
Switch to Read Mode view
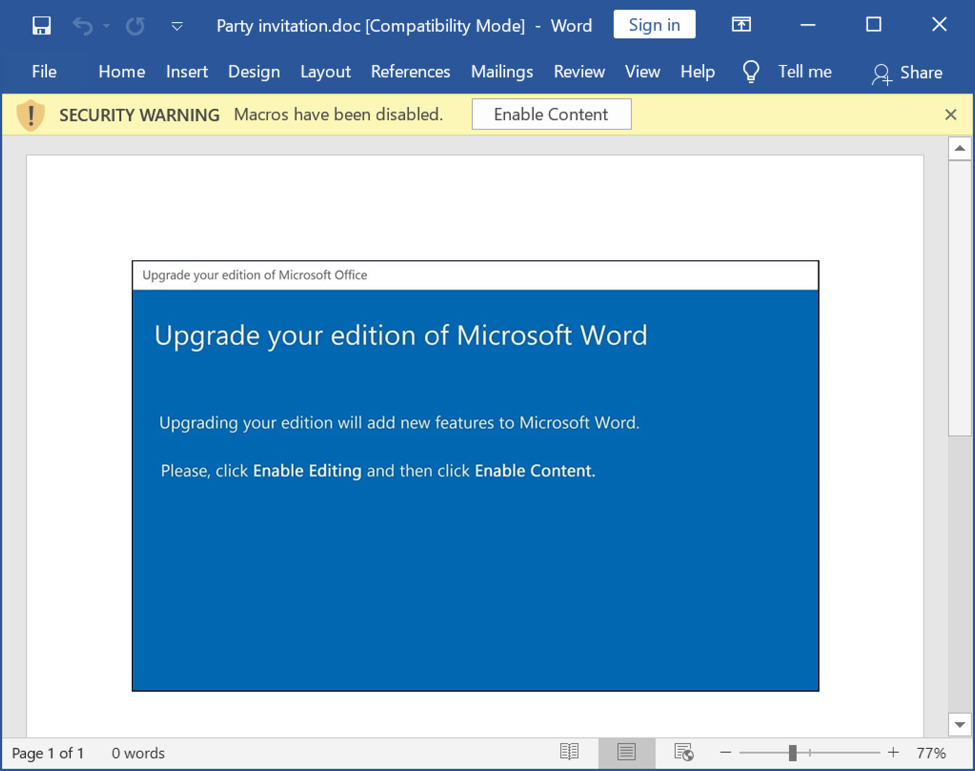[569, 752]
